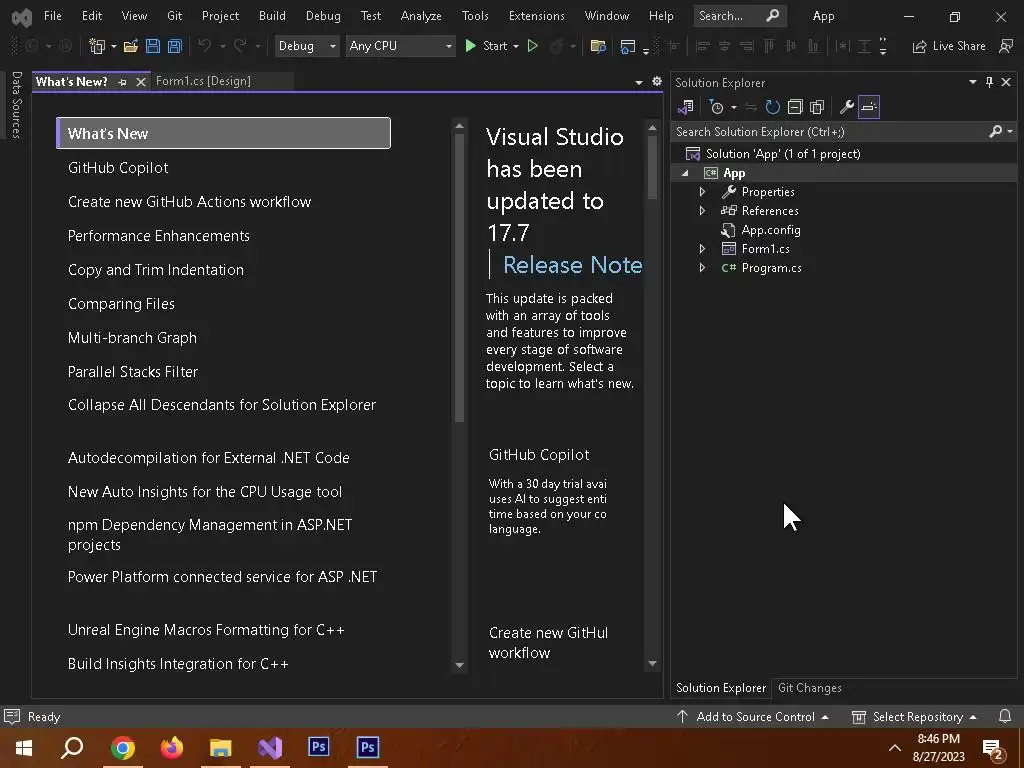Click Start Without Debugging outline arrow
Screen dimensions: 1024x768
pos(533,46)
